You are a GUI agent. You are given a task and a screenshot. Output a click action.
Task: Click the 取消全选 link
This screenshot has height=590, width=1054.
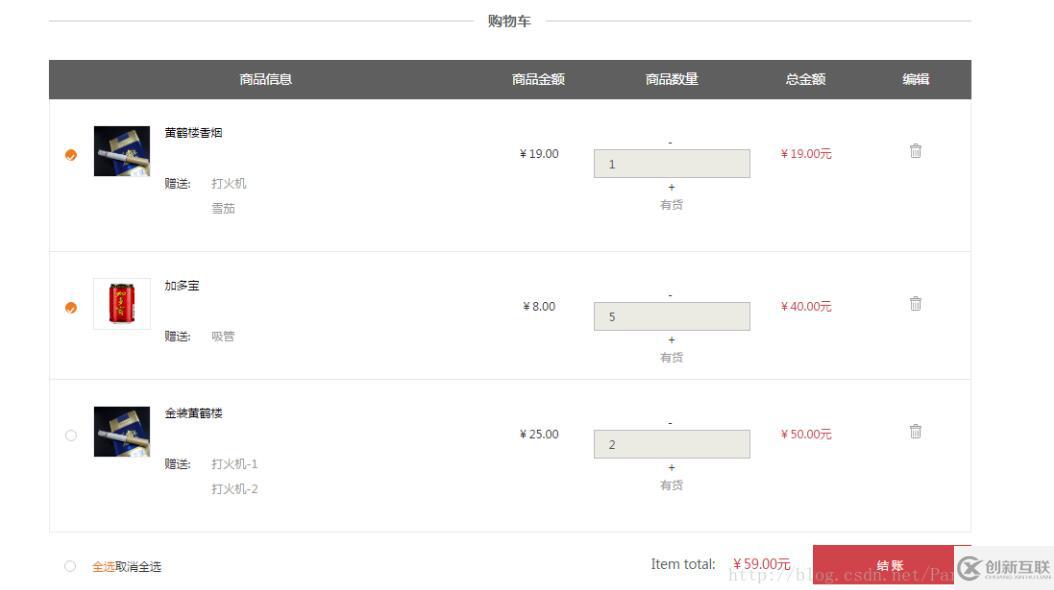[x=138, y=567]
